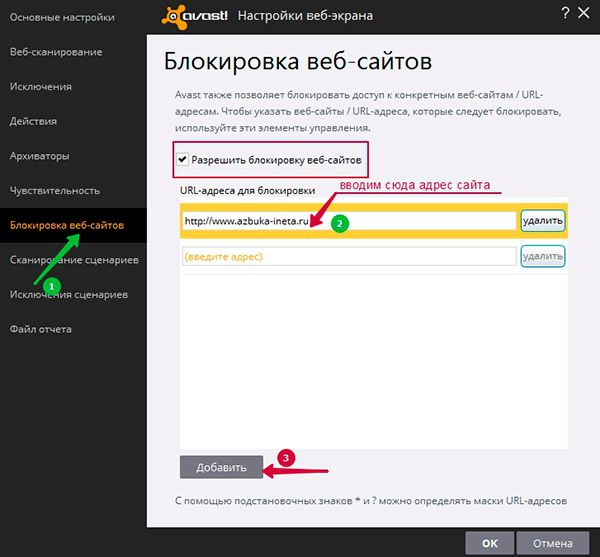Click the "Настройки веб-экрана" window title
Screen dimensions: 600x557
pos(305,16)
